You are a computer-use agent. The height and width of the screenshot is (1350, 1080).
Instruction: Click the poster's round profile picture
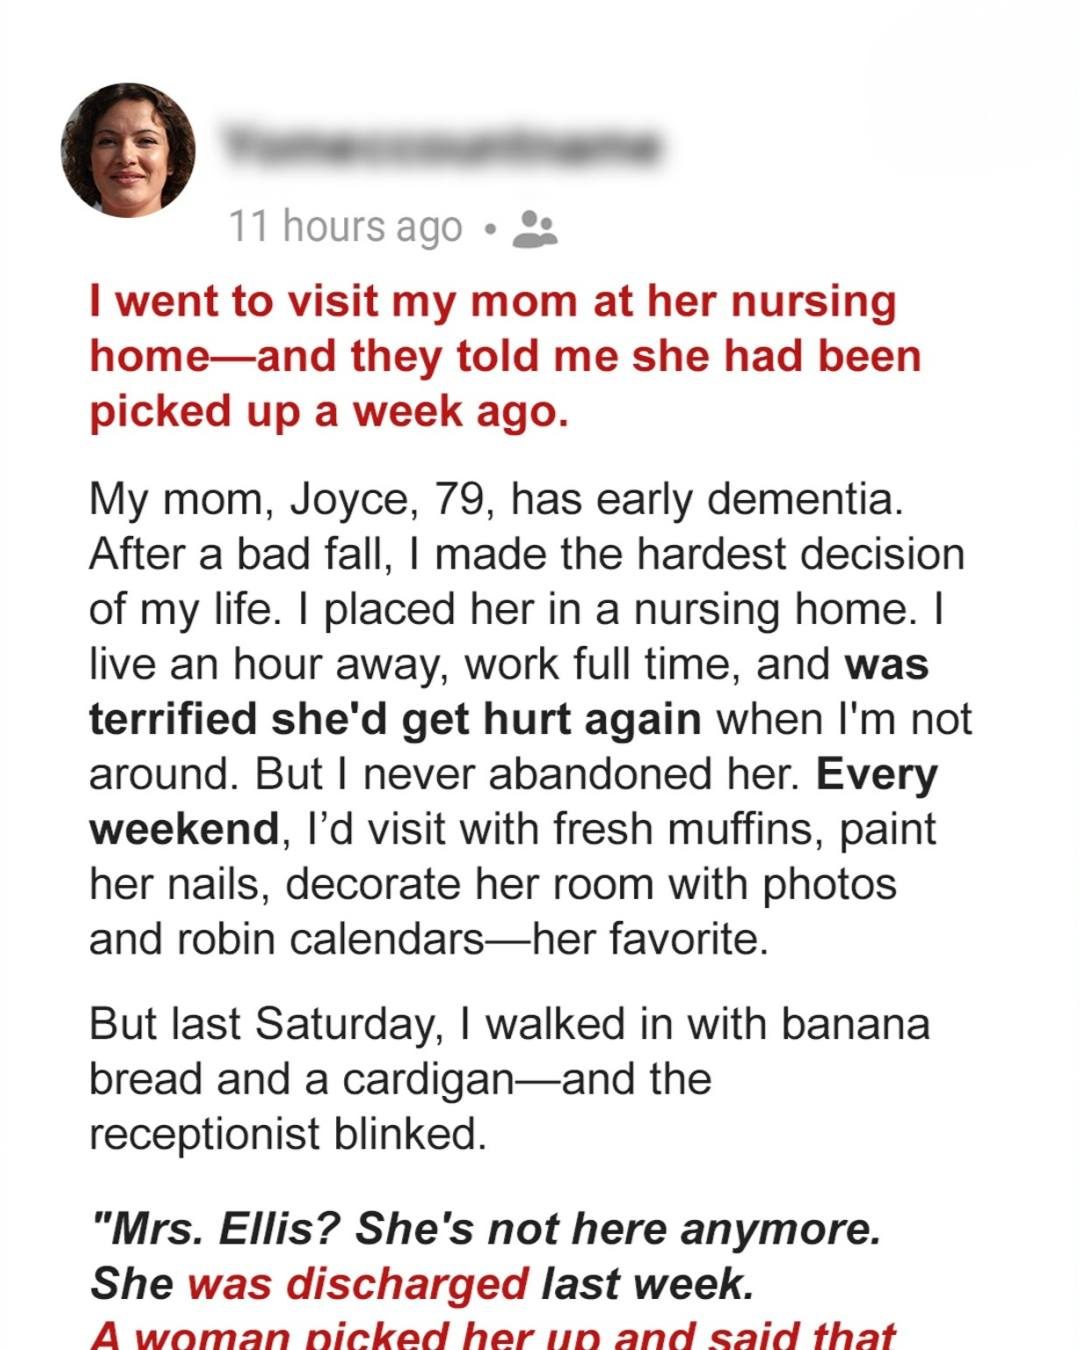(x=128, y=150)
